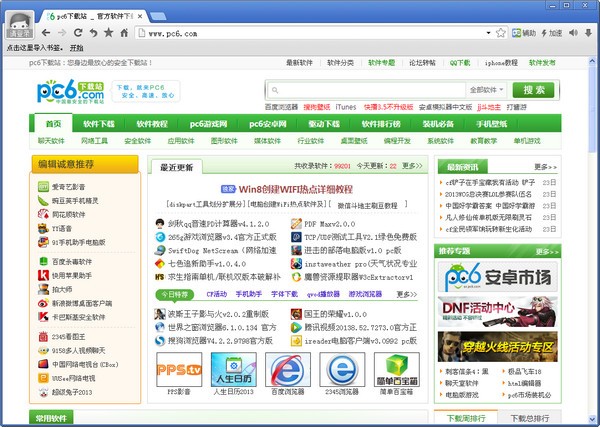Open the 字体下载 featured link

point(284,294)
